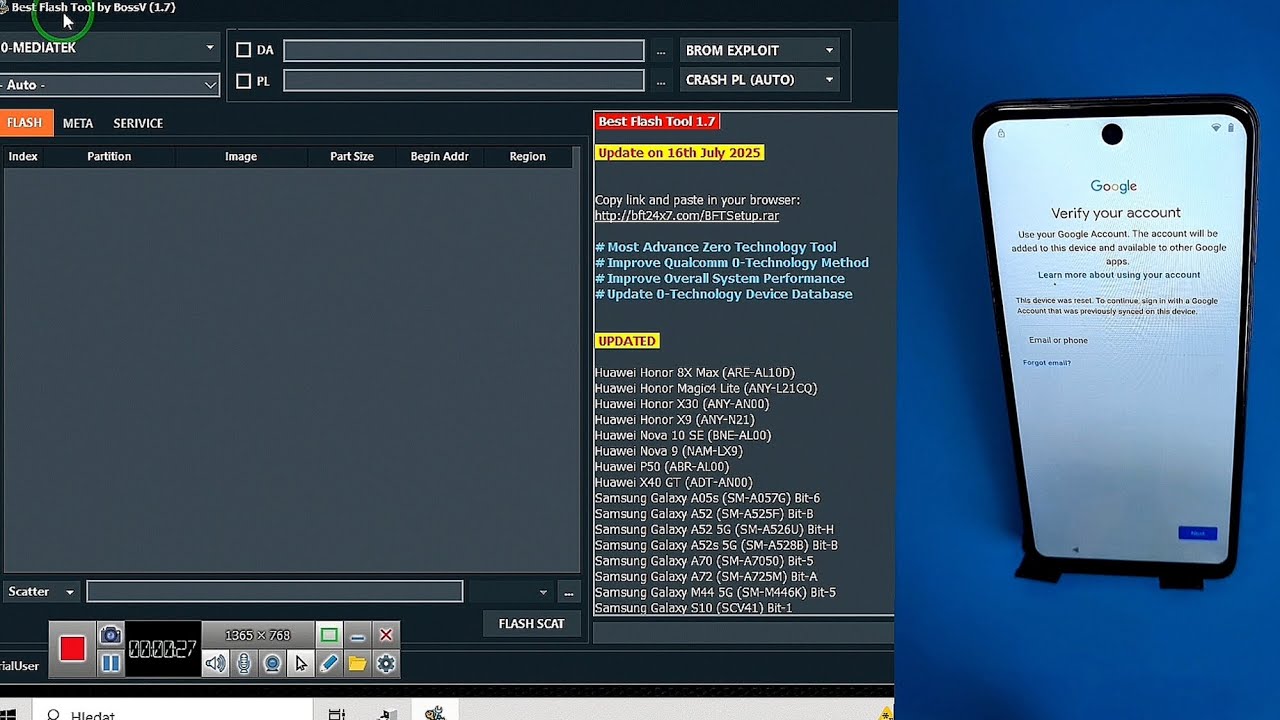The height and width of the screenshot is (720, 1280).
Task: Click 'Huawei Honor 8X Max (ARE-AL10D)' entry
Action: 695,373
